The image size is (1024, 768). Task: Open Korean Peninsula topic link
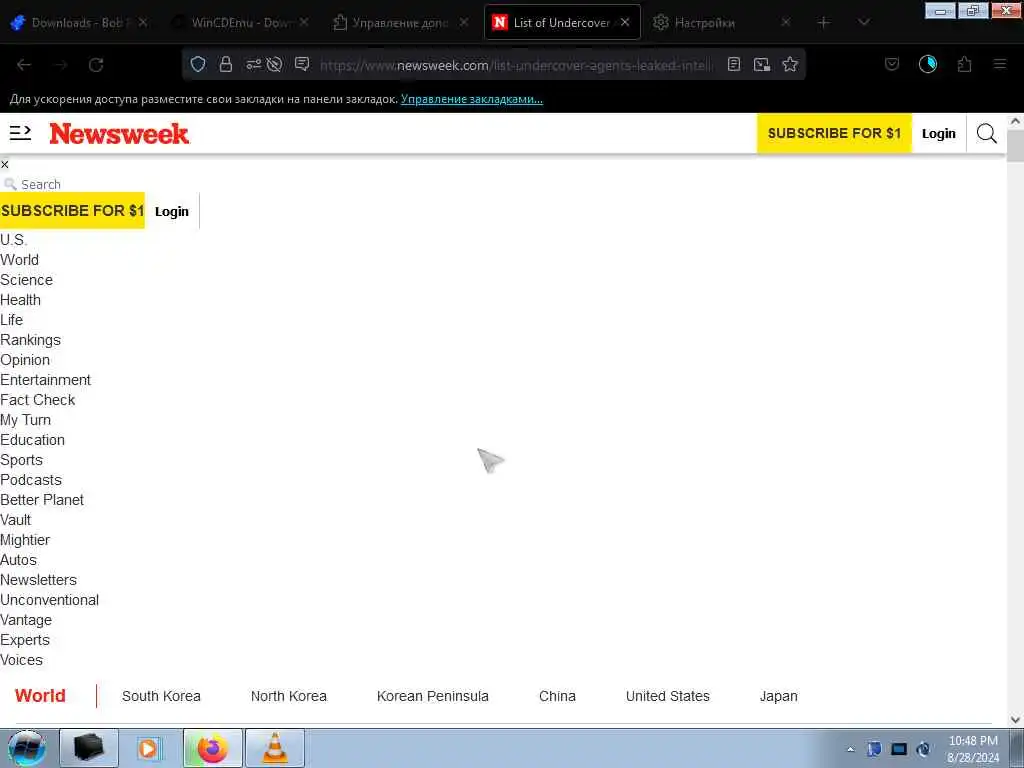click(432, 696)
